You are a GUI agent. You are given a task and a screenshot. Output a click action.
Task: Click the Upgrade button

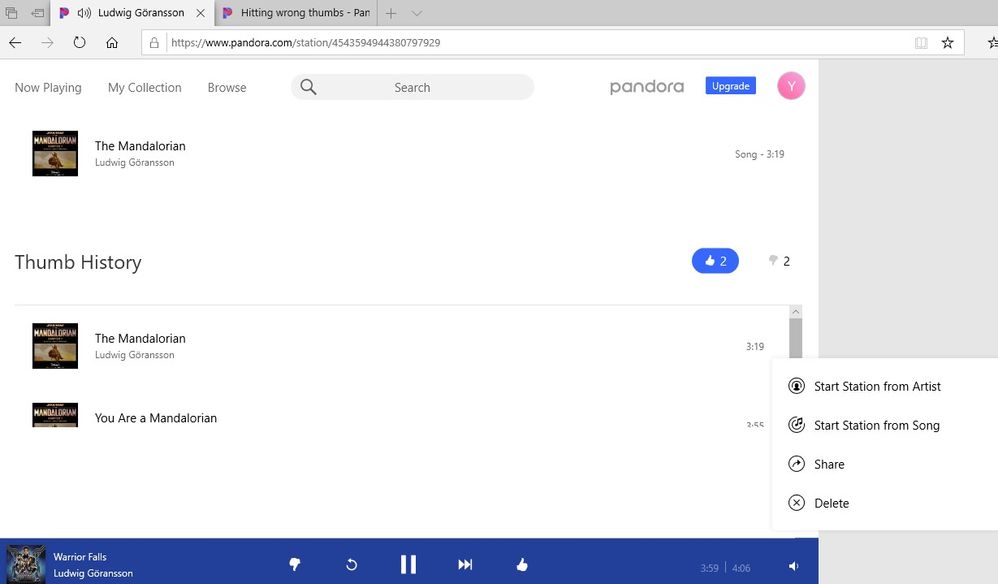730,86
